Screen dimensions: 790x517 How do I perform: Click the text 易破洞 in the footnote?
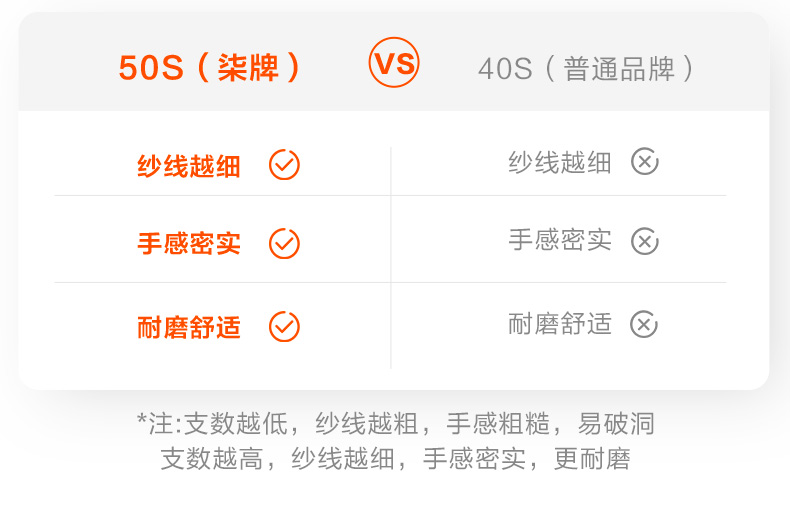616,423
